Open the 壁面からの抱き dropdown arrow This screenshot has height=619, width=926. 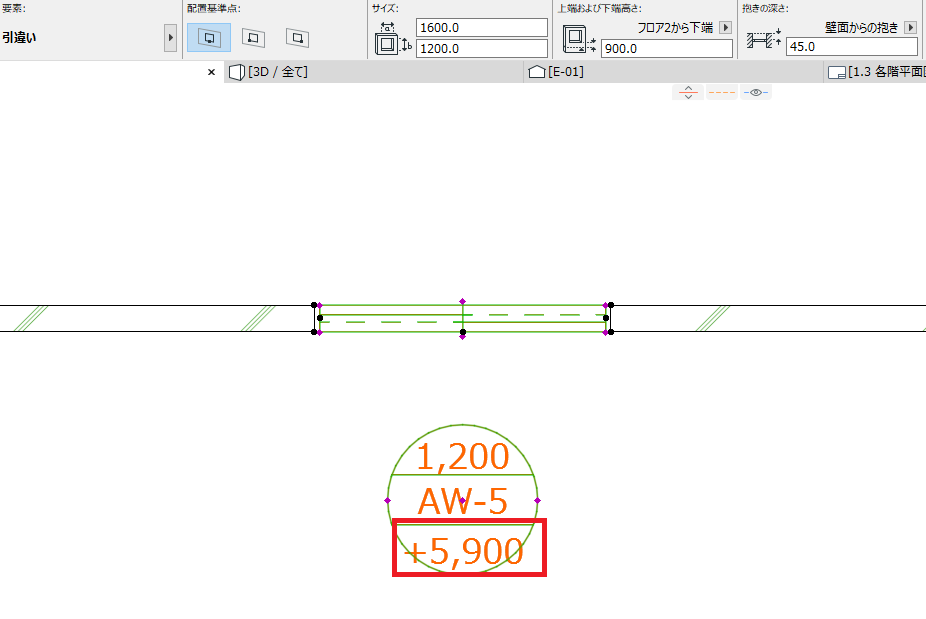911,28
